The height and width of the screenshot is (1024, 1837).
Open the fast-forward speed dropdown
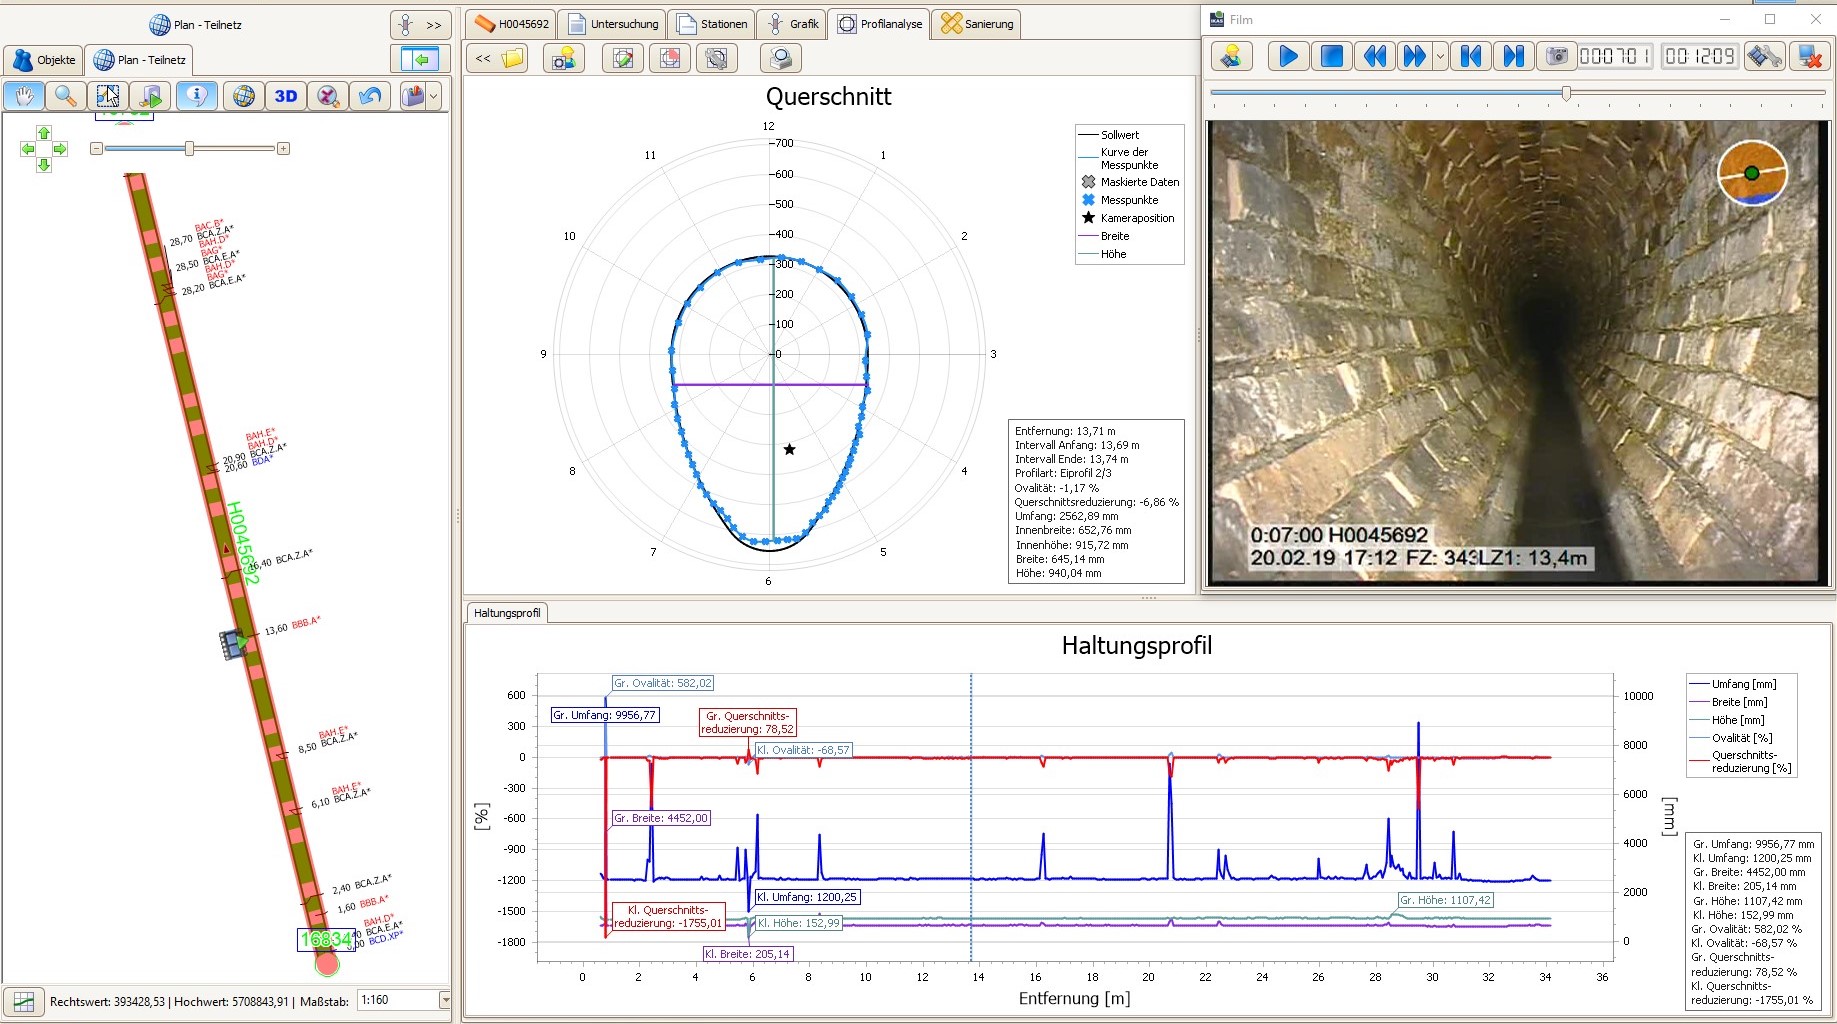[x=1440, y=57]
